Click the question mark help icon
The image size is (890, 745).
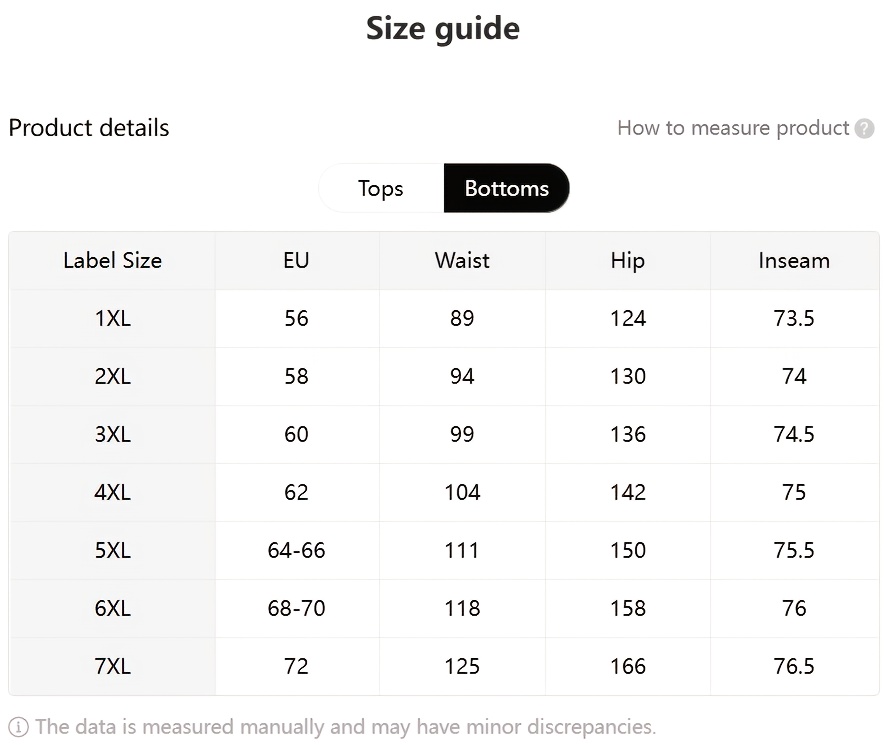pos(865,128)
